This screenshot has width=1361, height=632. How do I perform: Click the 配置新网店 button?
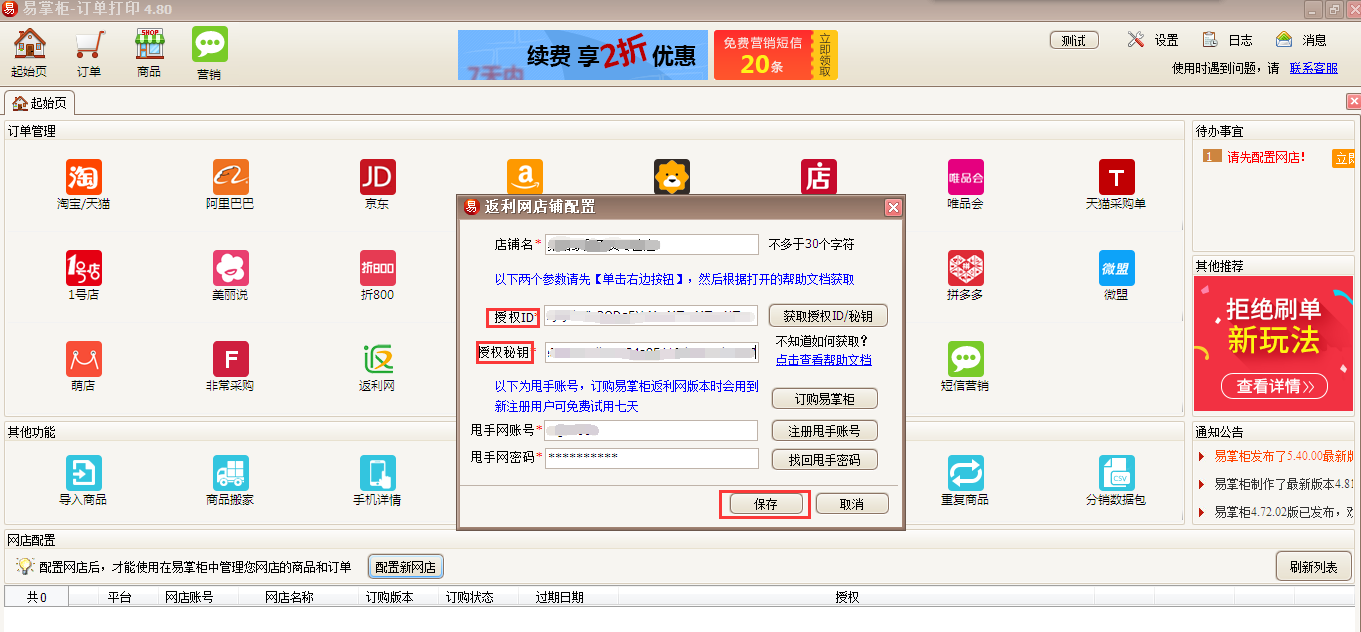coord(406,567)
